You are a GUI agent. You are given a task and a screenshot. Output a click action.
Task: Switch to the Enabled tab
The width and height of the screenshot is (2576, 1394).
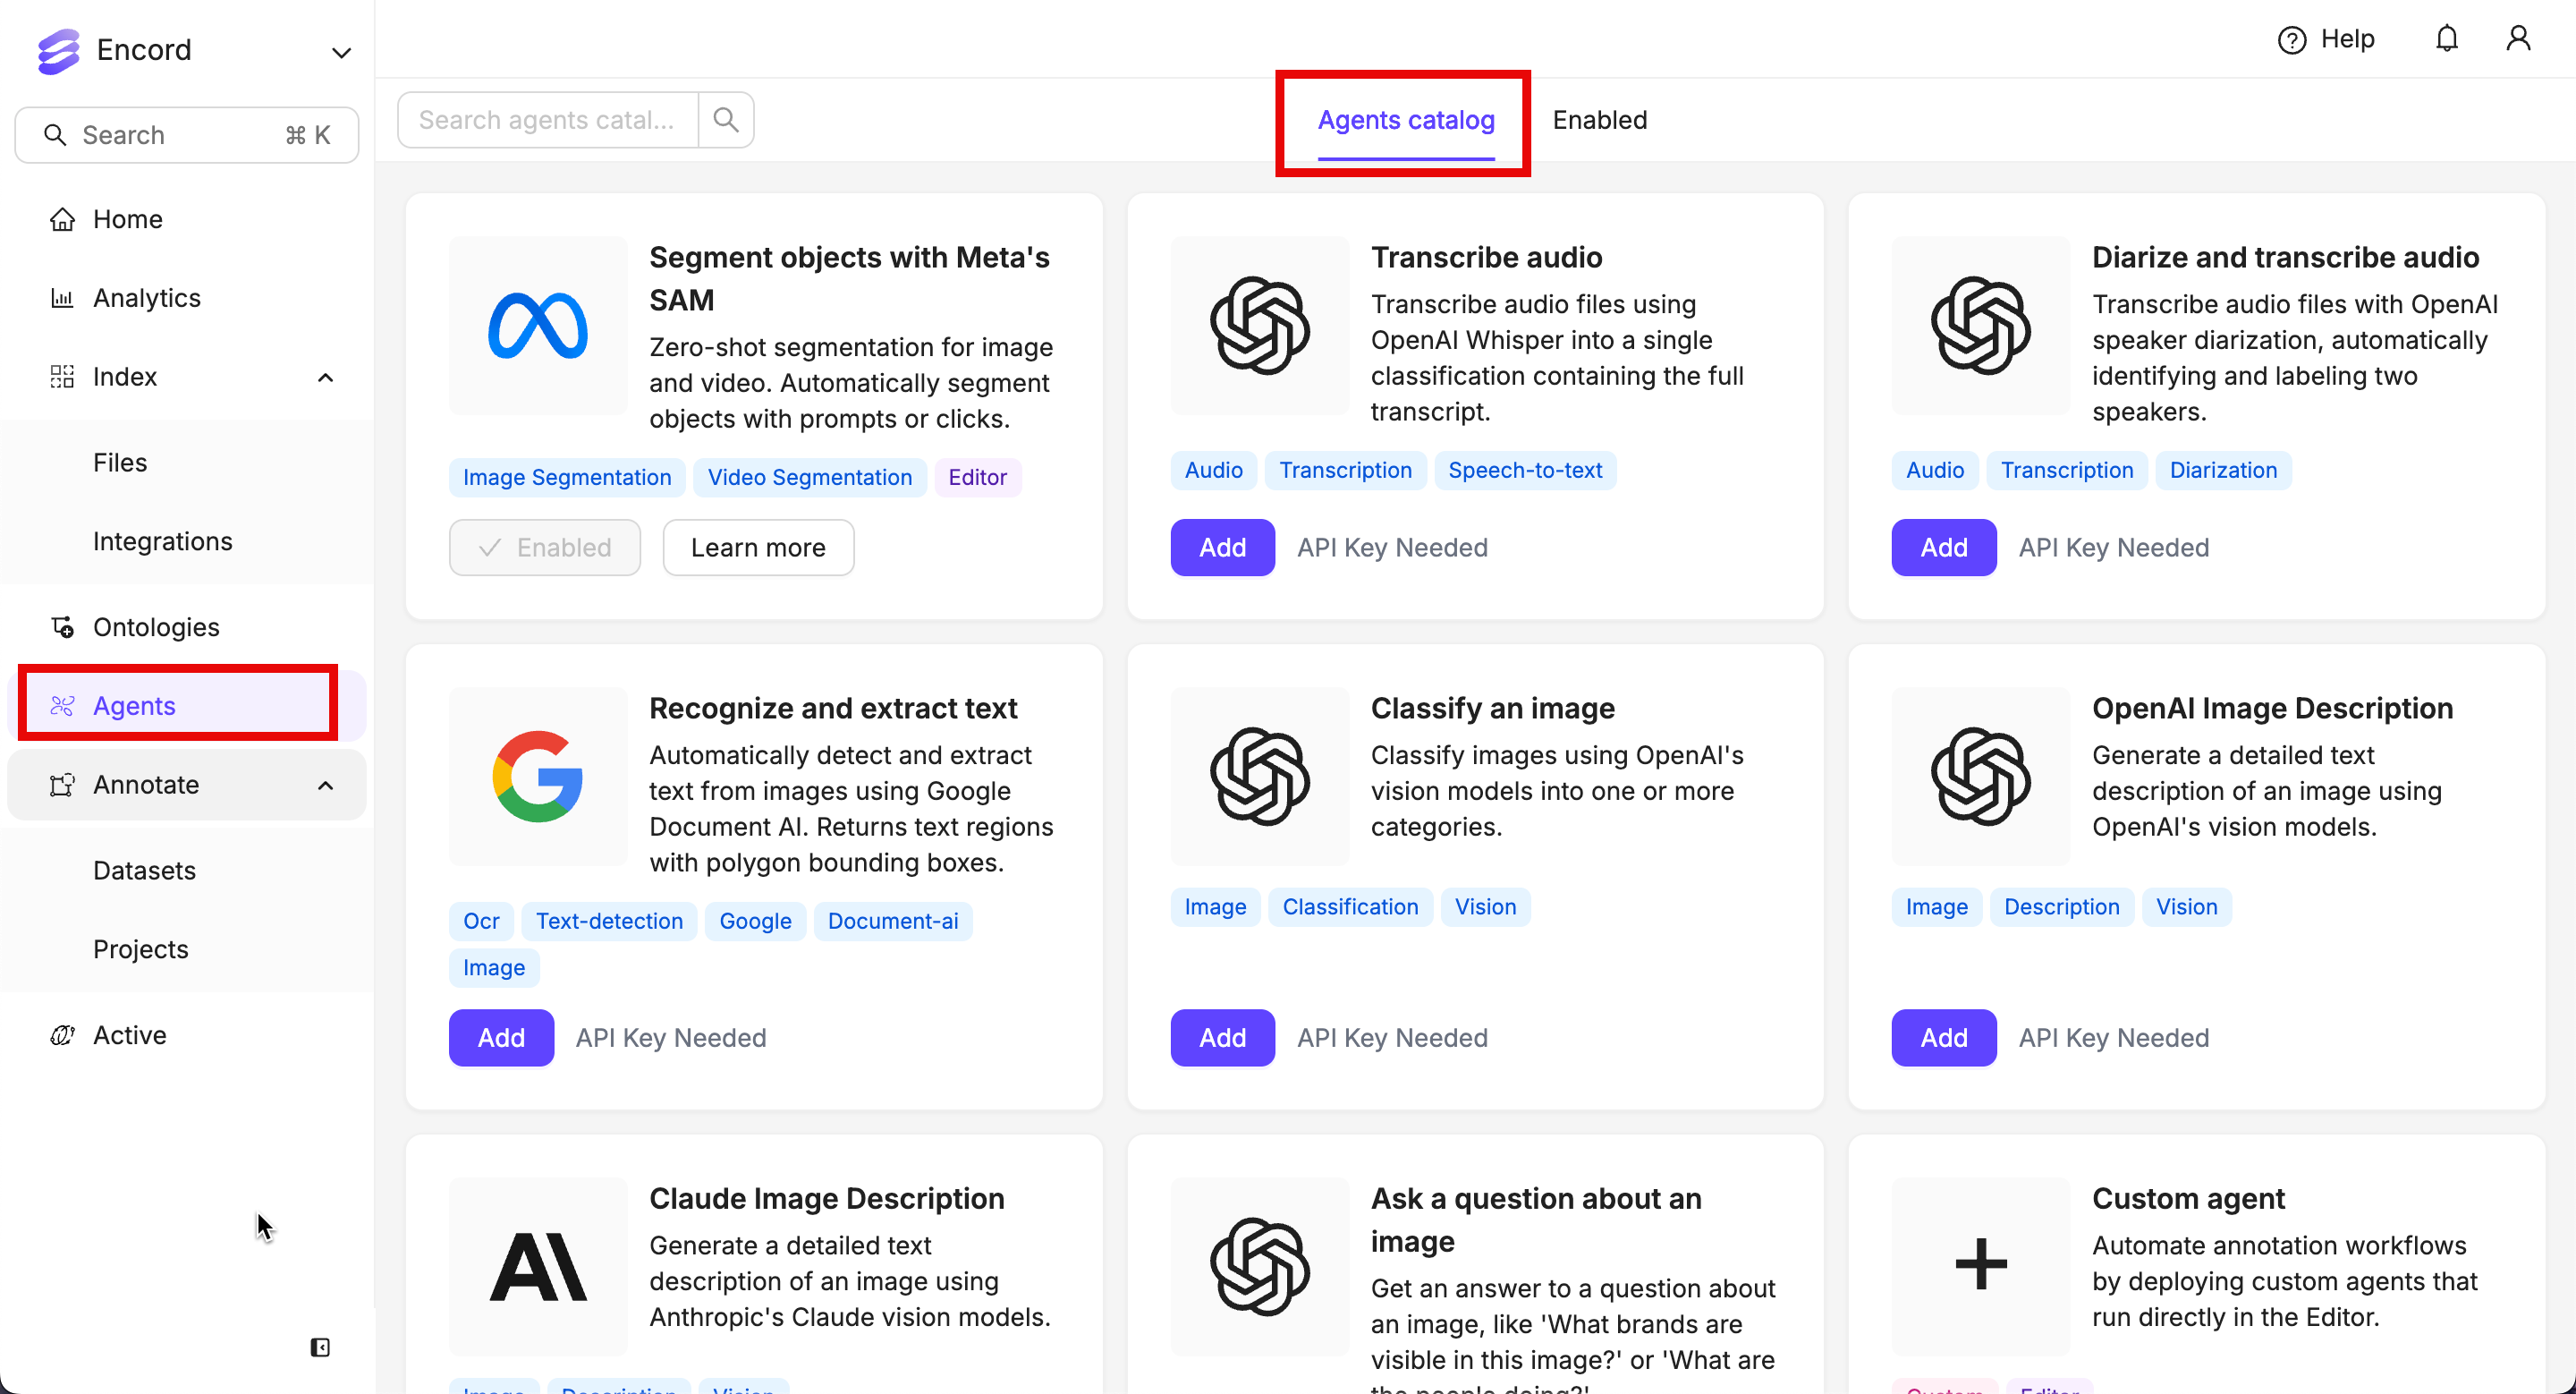[1599, 120]
